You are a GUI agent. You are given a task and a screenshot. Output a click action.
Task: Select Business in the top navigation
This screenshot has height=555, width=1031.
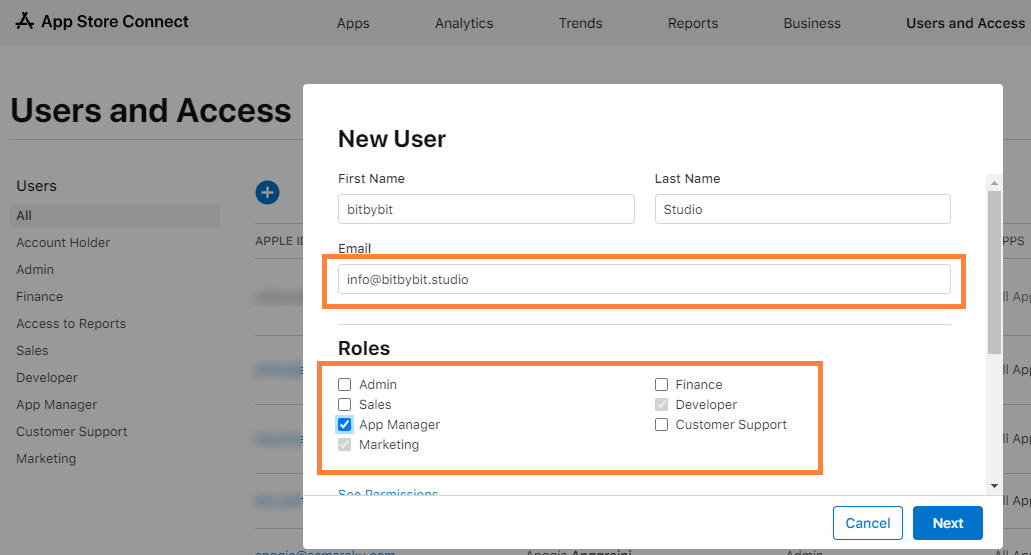pos(812,23)
